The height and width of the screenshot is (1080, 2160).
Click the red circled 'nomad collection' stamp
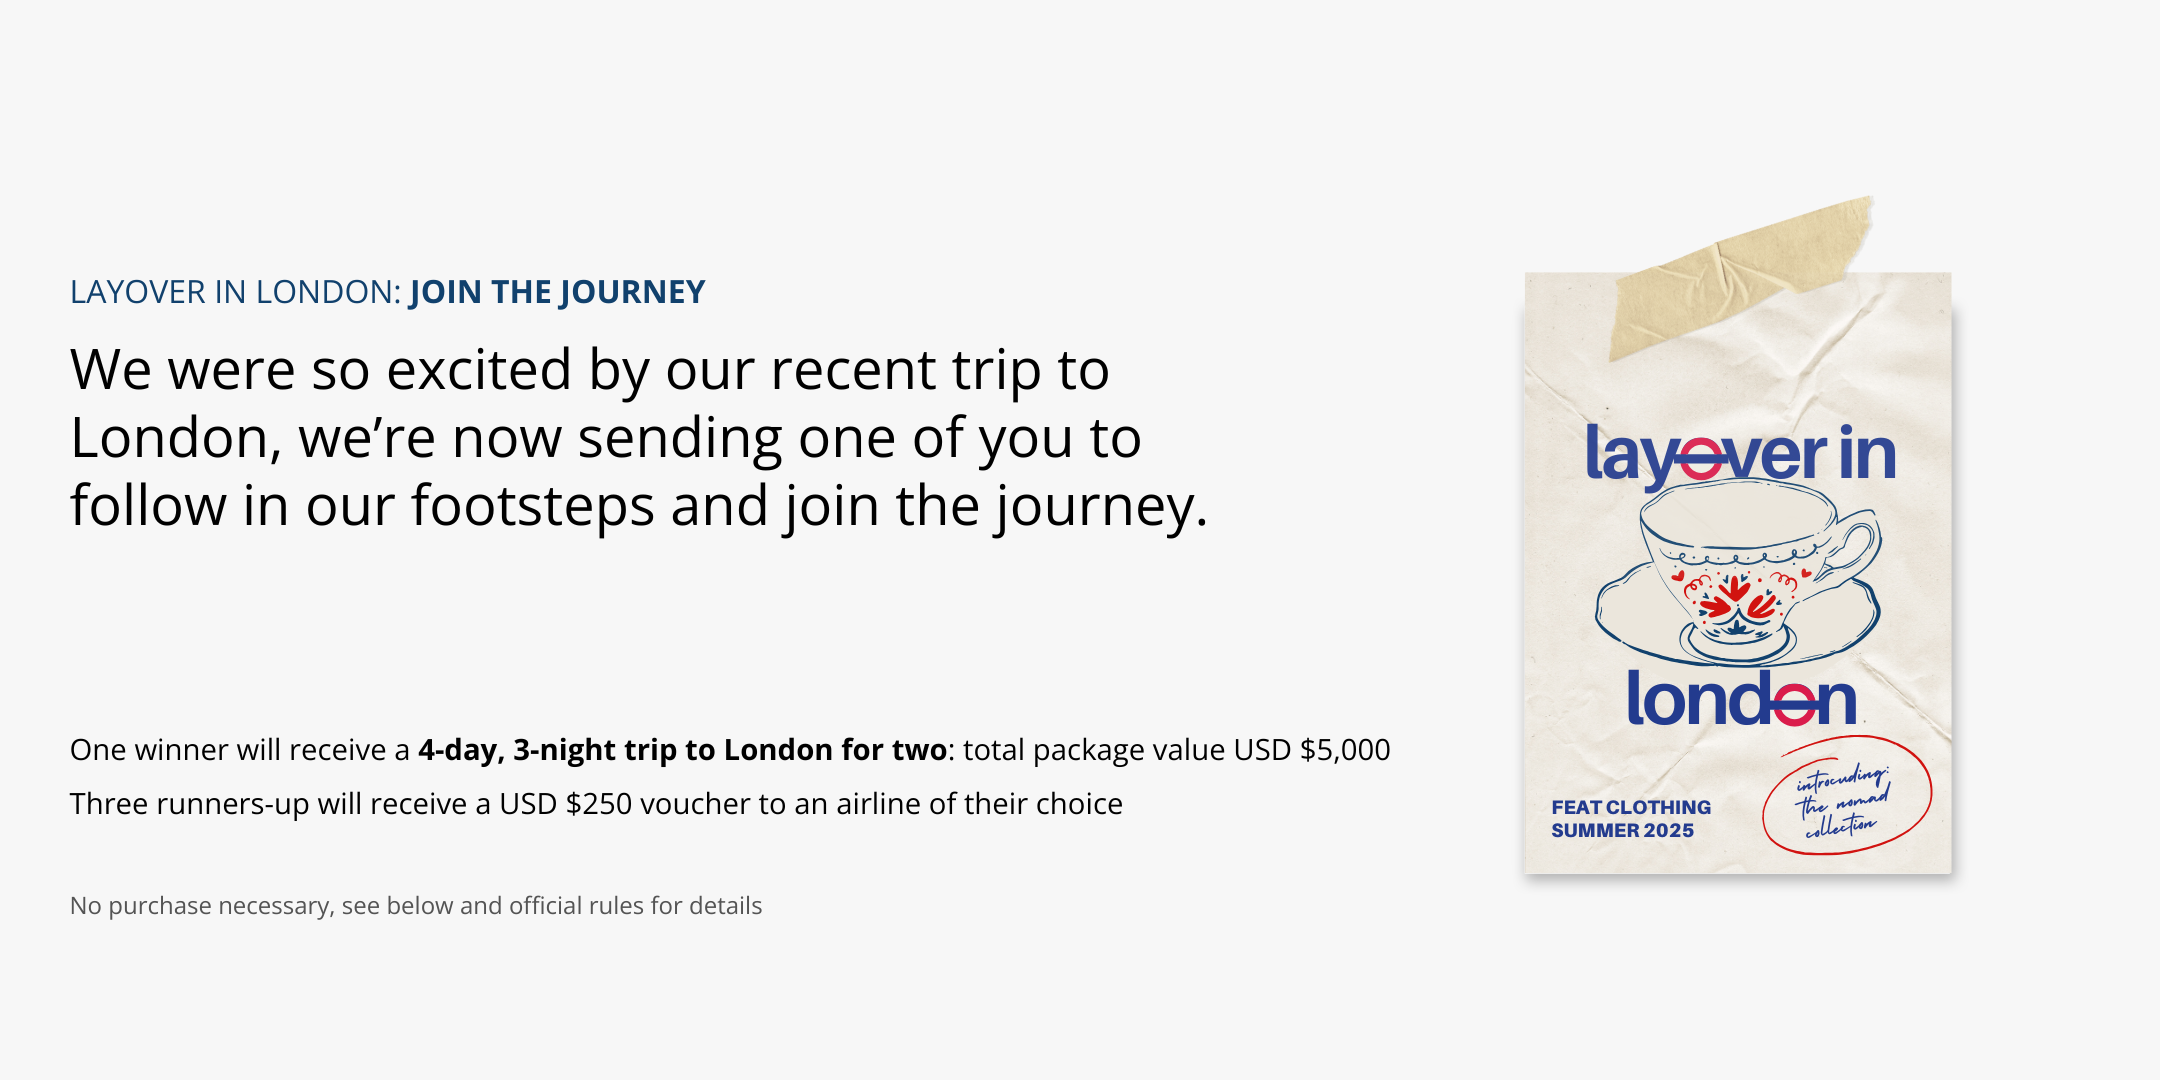coord(1846,796)
